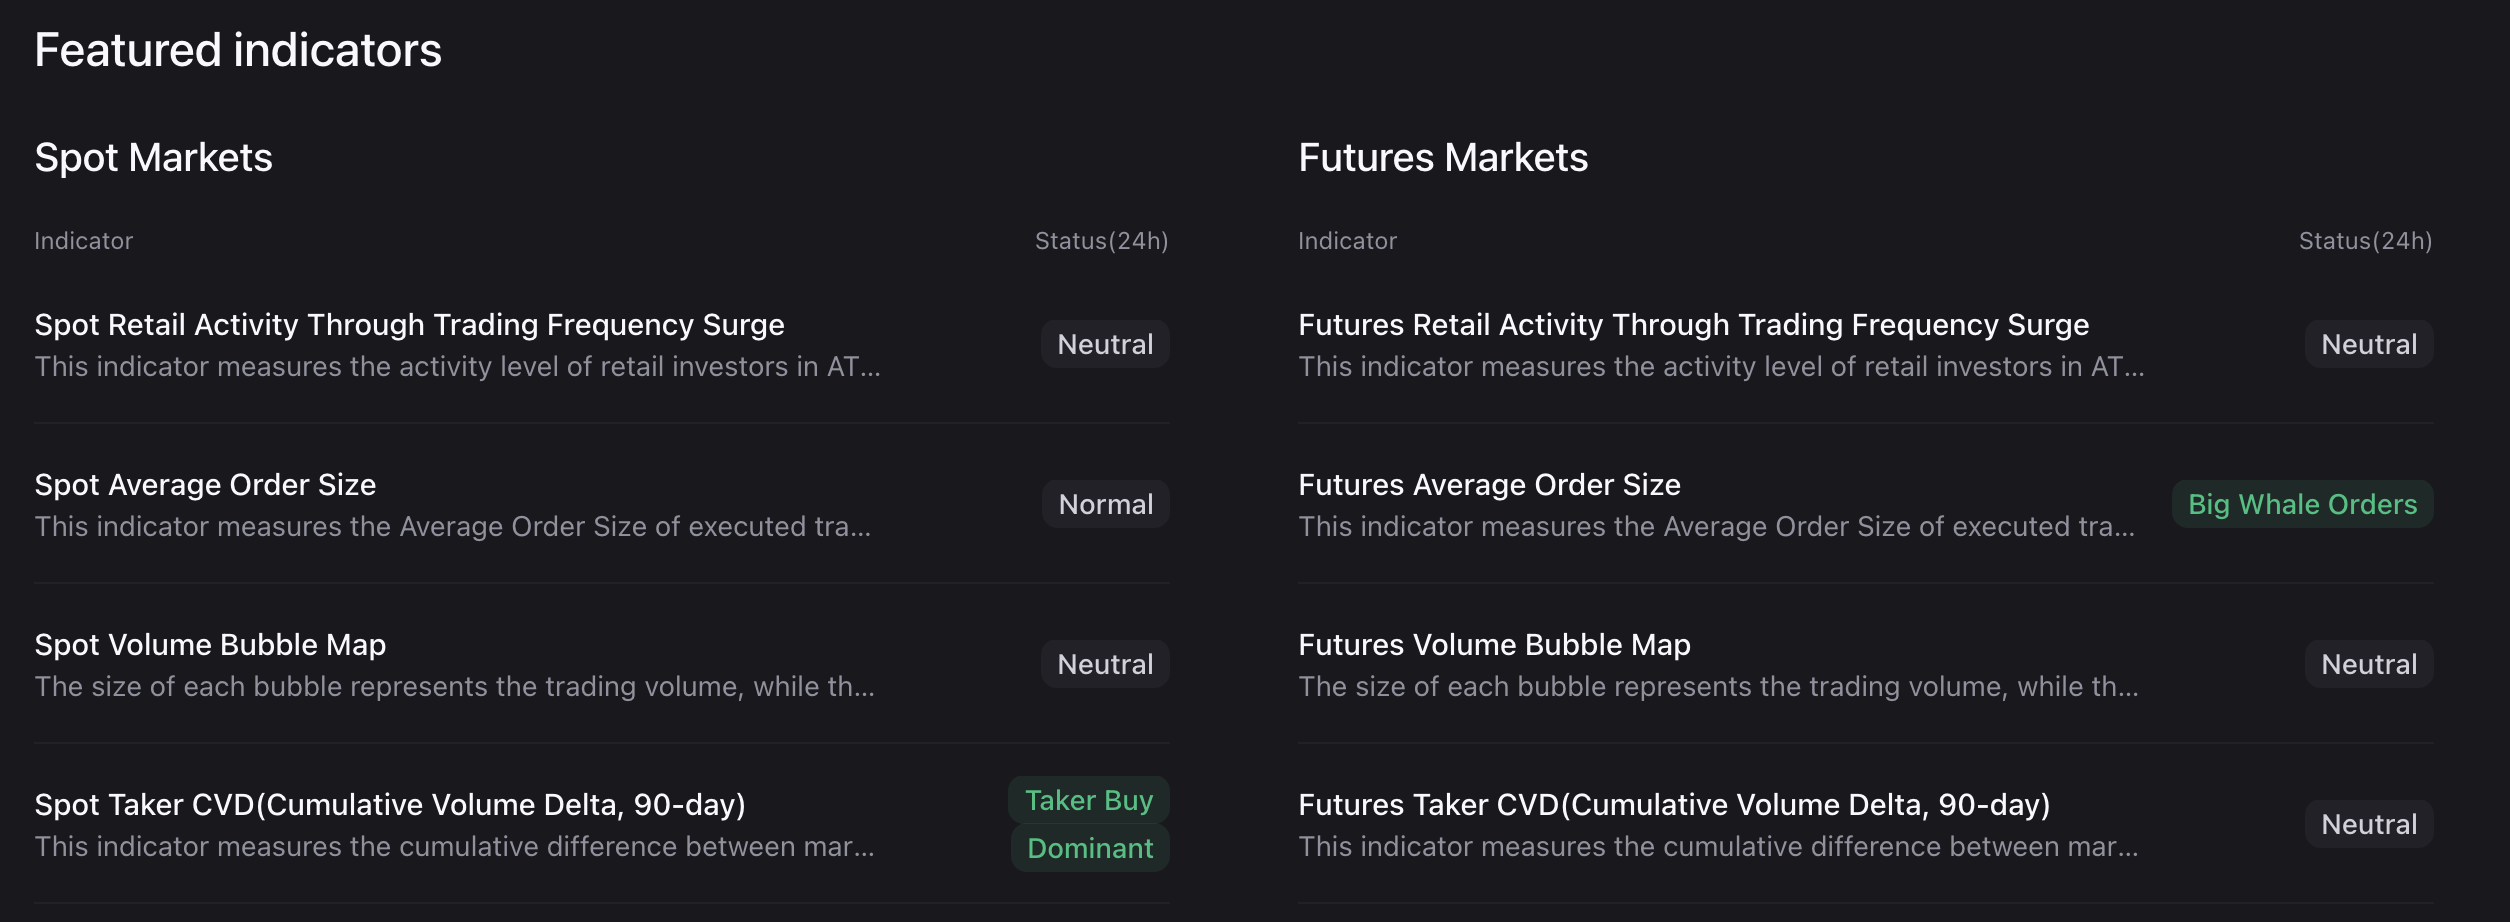Click Indicator column header under Futures Markets
The image size is (2510, 922).
point(1346,240)
